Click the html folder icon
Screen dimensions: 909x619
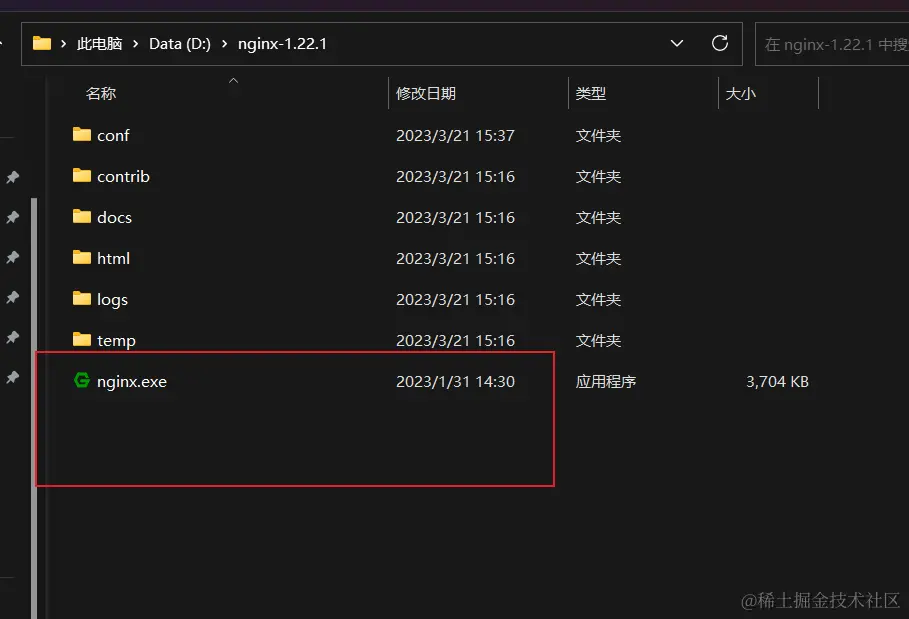click(82, 257)
